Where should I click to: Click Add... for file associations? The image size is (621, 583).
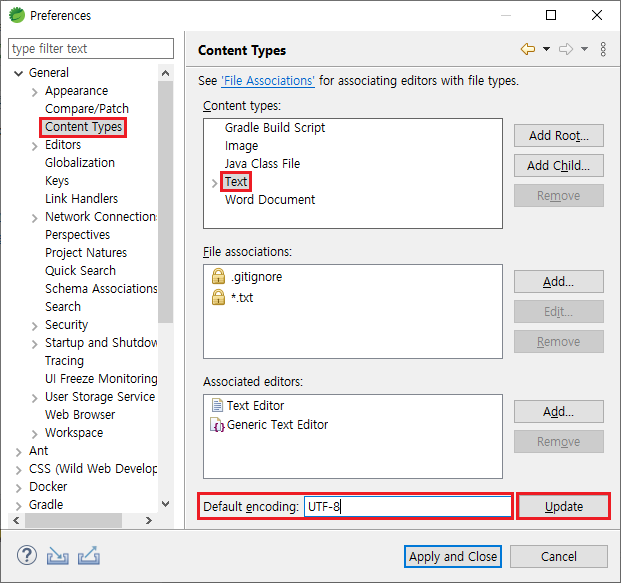[x=558, y=282]
